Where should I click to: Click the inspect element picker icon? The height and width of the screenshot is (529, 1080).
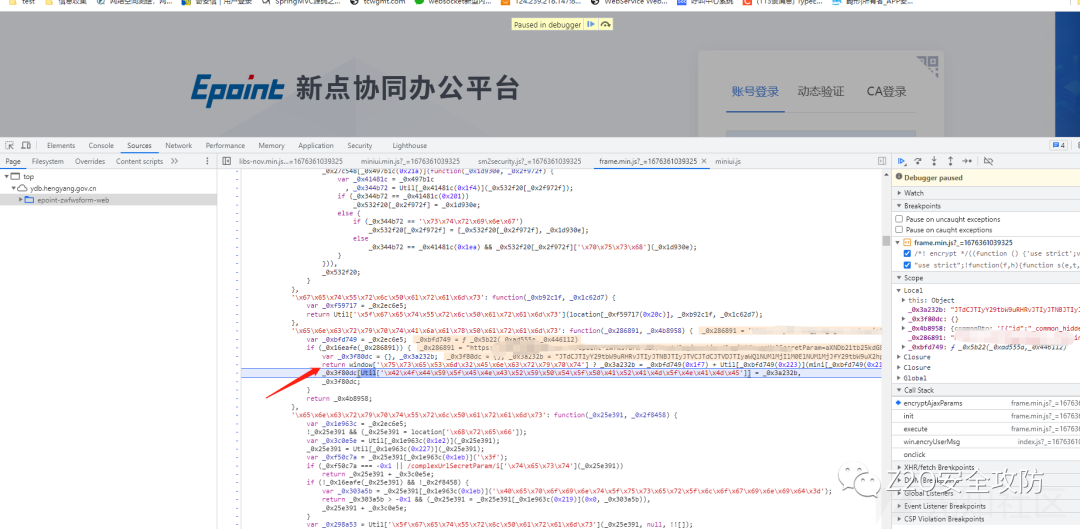tap(10, 145)
